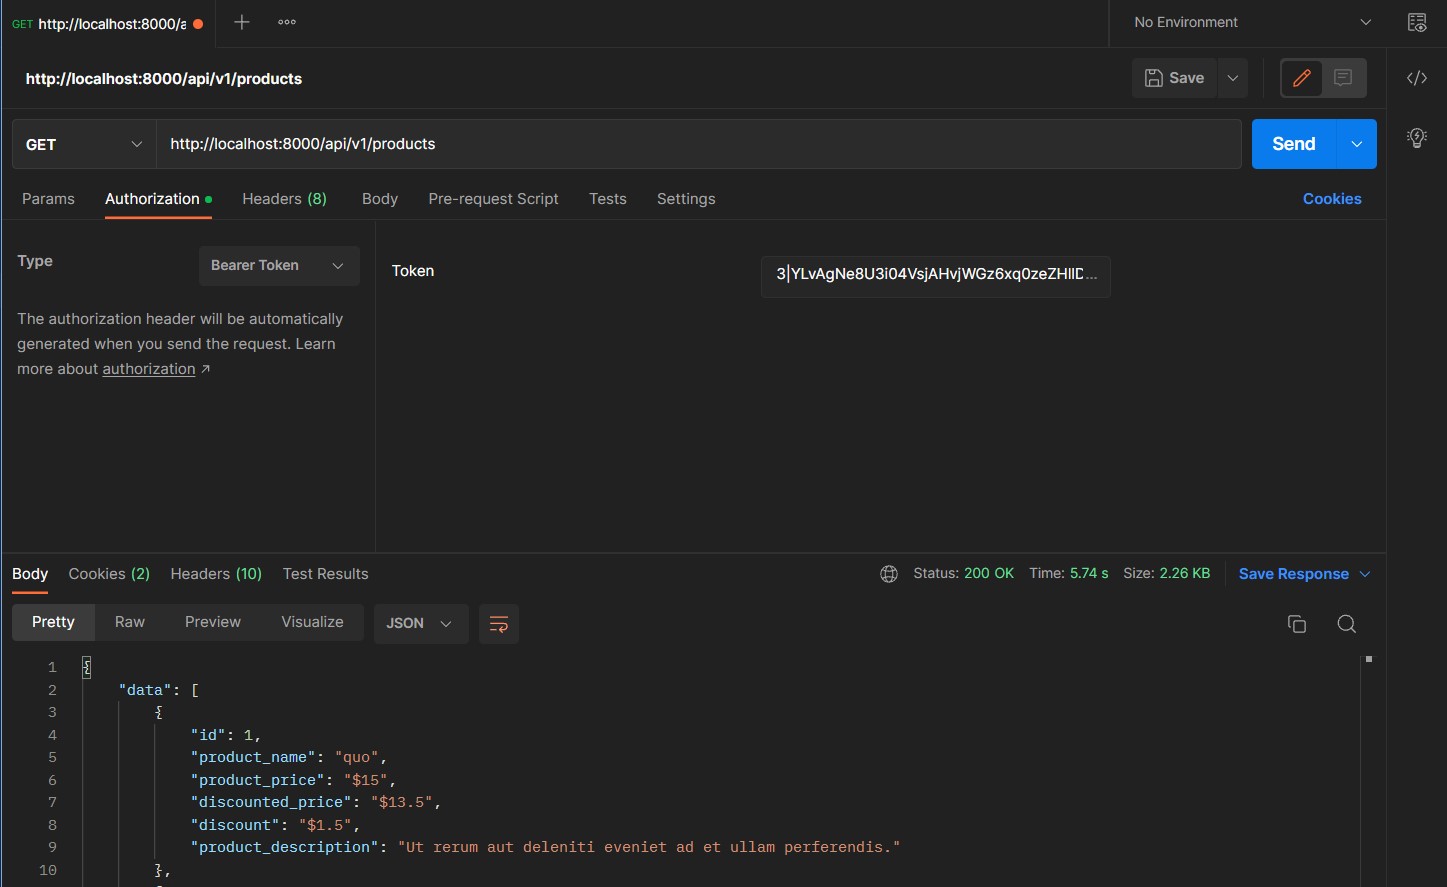The width and height of the screenshot is (1447, 887).
Task: Open the code snippet panel icon
Action: (1416, 78)
